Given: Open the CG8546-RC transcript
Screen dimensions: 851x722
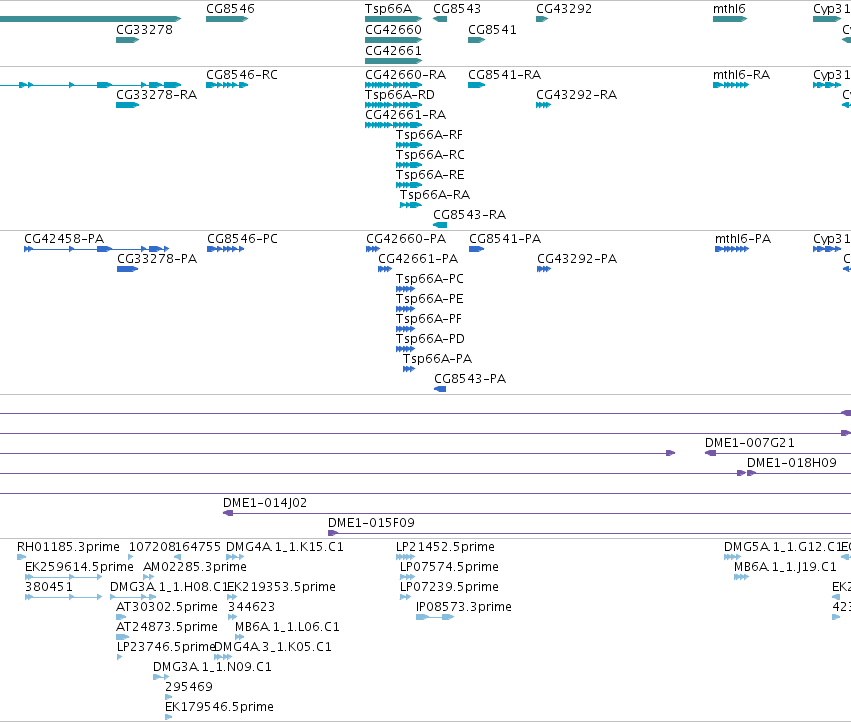Looking at the screenshot, I should click(x=227, y=85).
